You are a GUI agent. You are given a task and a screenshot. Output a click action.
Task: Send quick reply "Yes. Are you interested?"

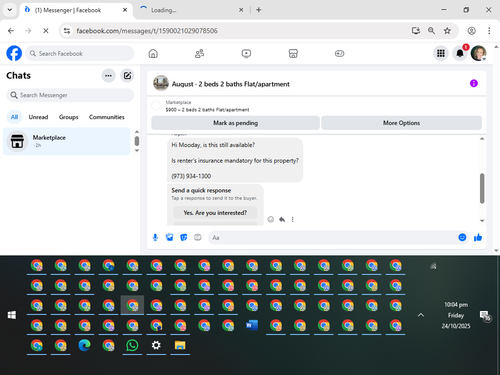pos(215,213)
